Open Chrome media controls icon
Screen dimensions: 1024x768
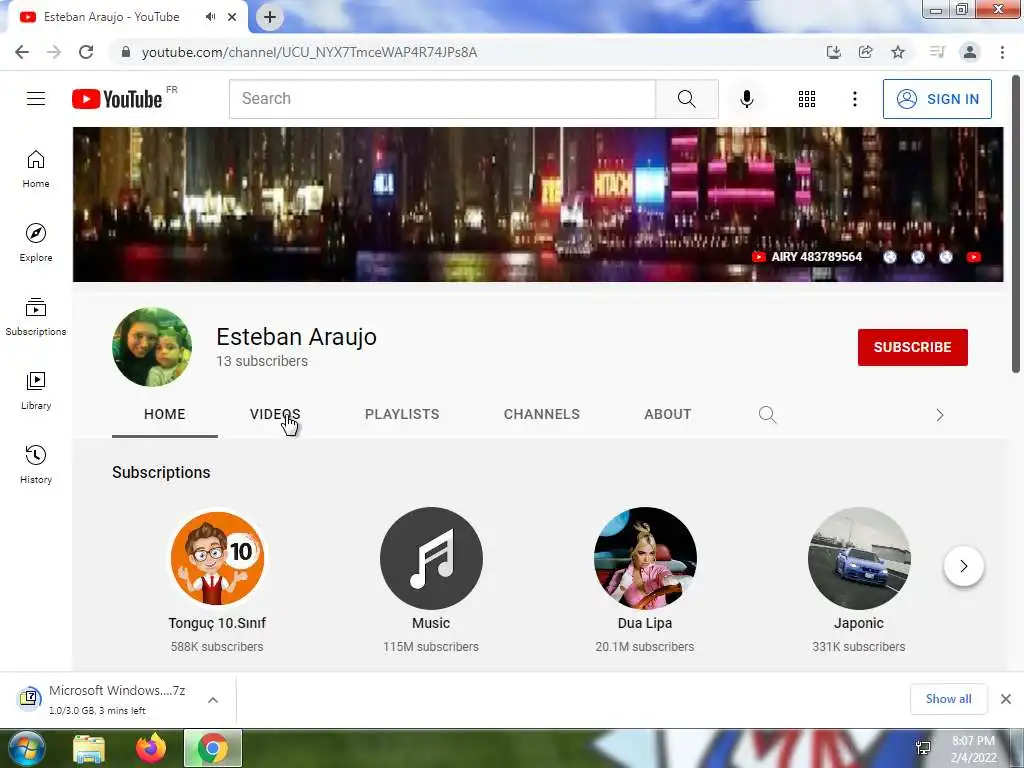[937, 52]
